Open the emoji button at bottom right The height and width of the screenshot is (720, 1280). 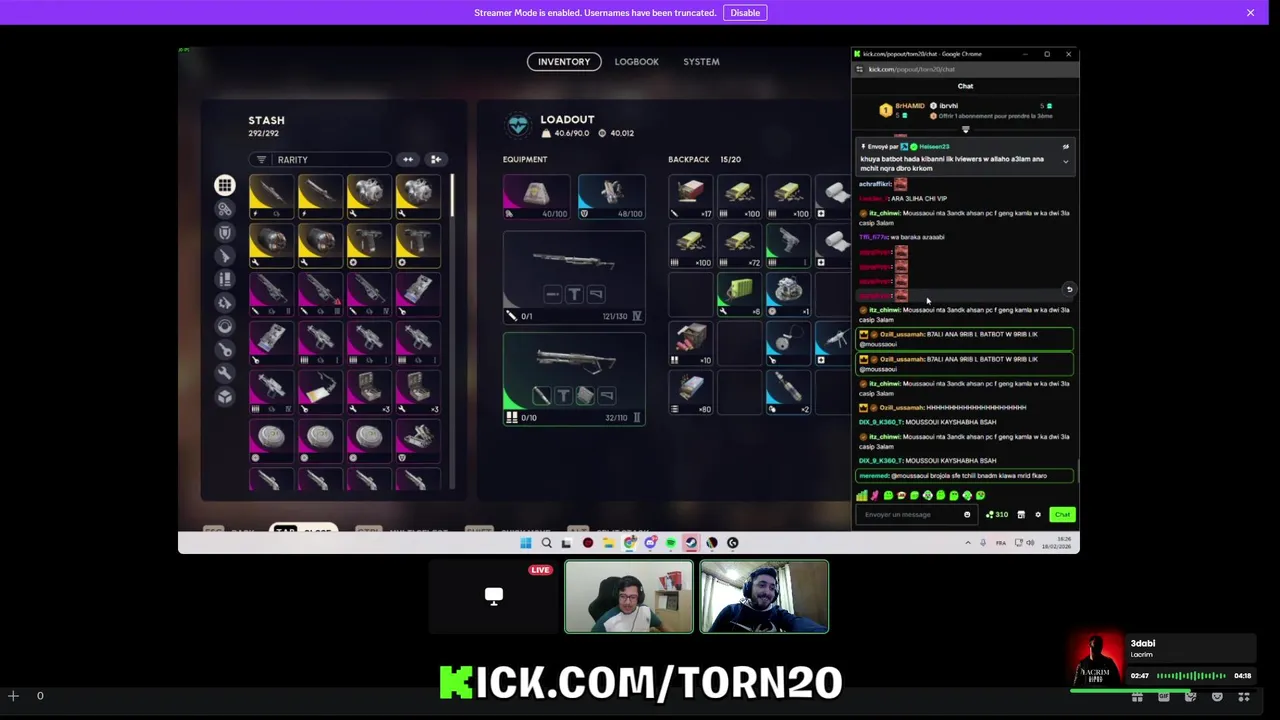pos(1217,697)
